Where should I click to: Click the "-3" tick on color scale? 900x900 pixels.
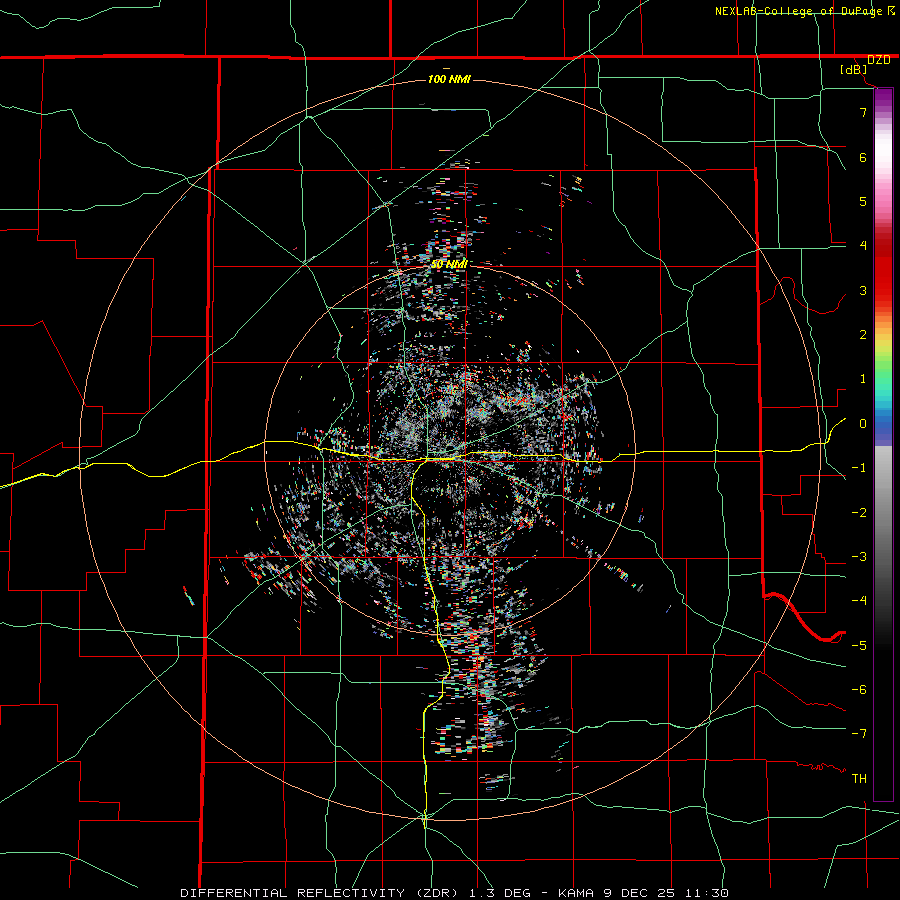point(859,557)
